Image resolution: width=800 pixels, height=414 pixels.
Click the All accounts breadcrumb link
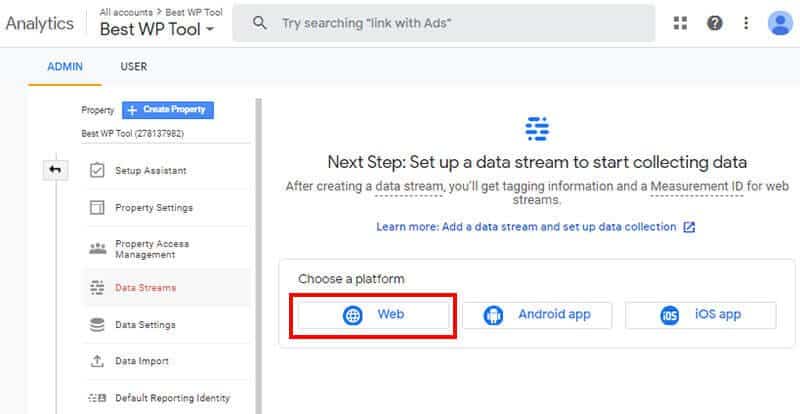126,12
